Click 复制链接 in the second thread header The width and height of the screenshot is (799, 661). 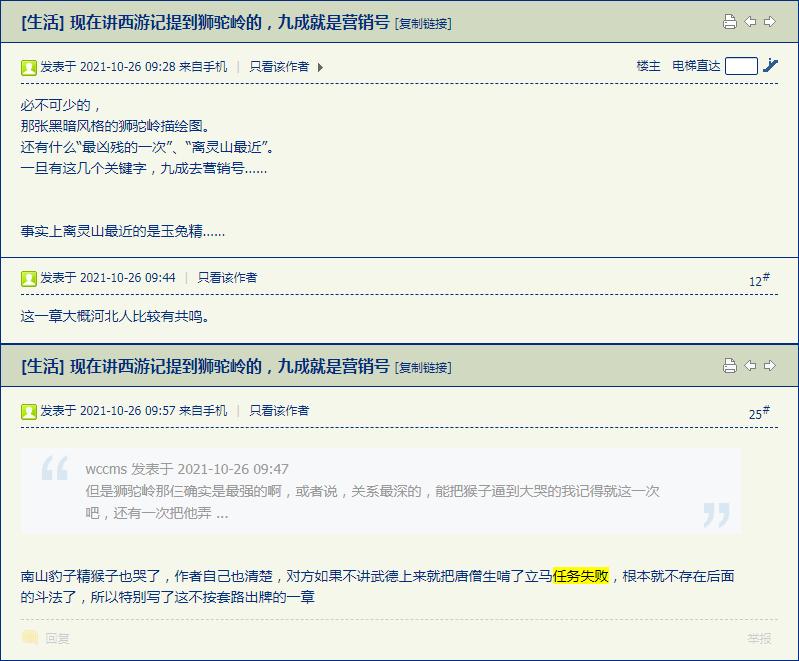(423, 367)
